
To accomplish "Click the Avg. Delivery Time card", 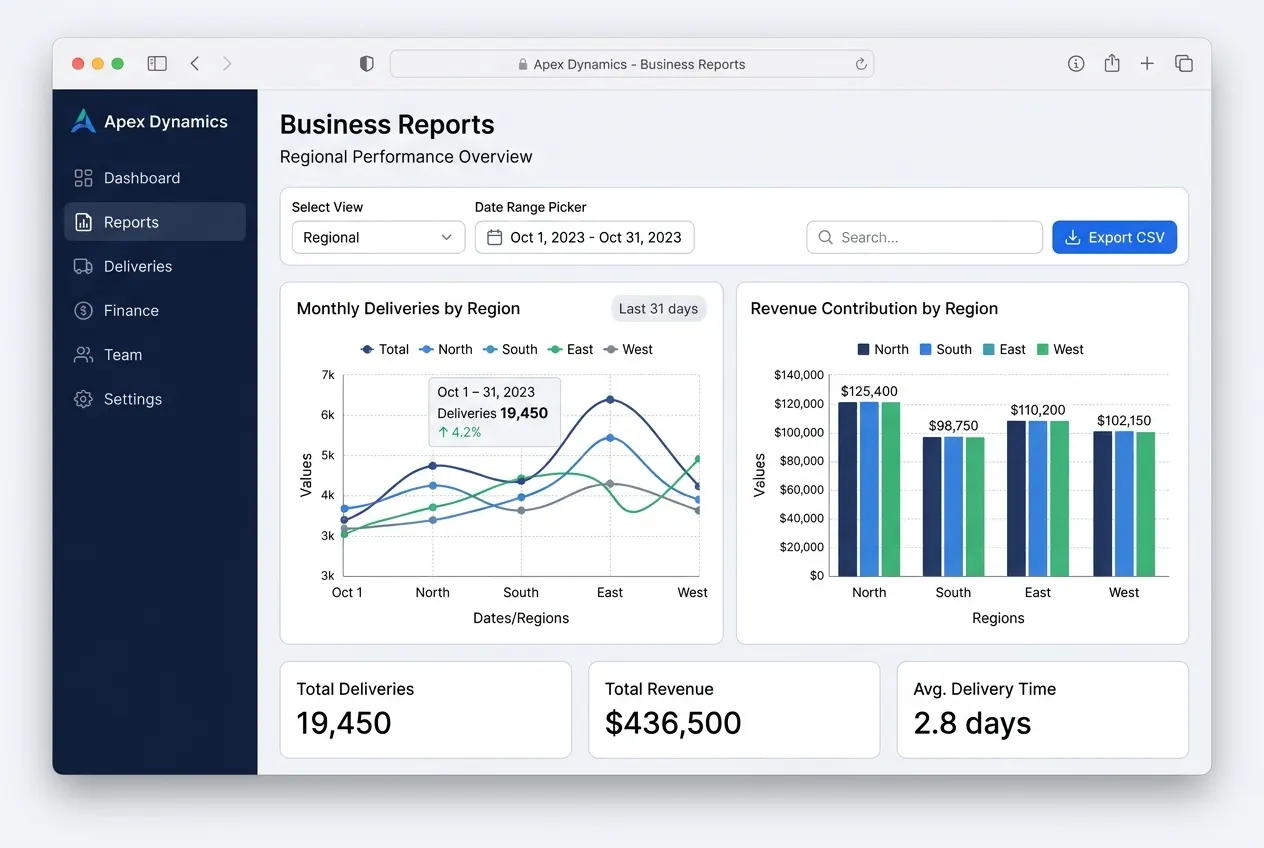I will [x=1042, y=709].
